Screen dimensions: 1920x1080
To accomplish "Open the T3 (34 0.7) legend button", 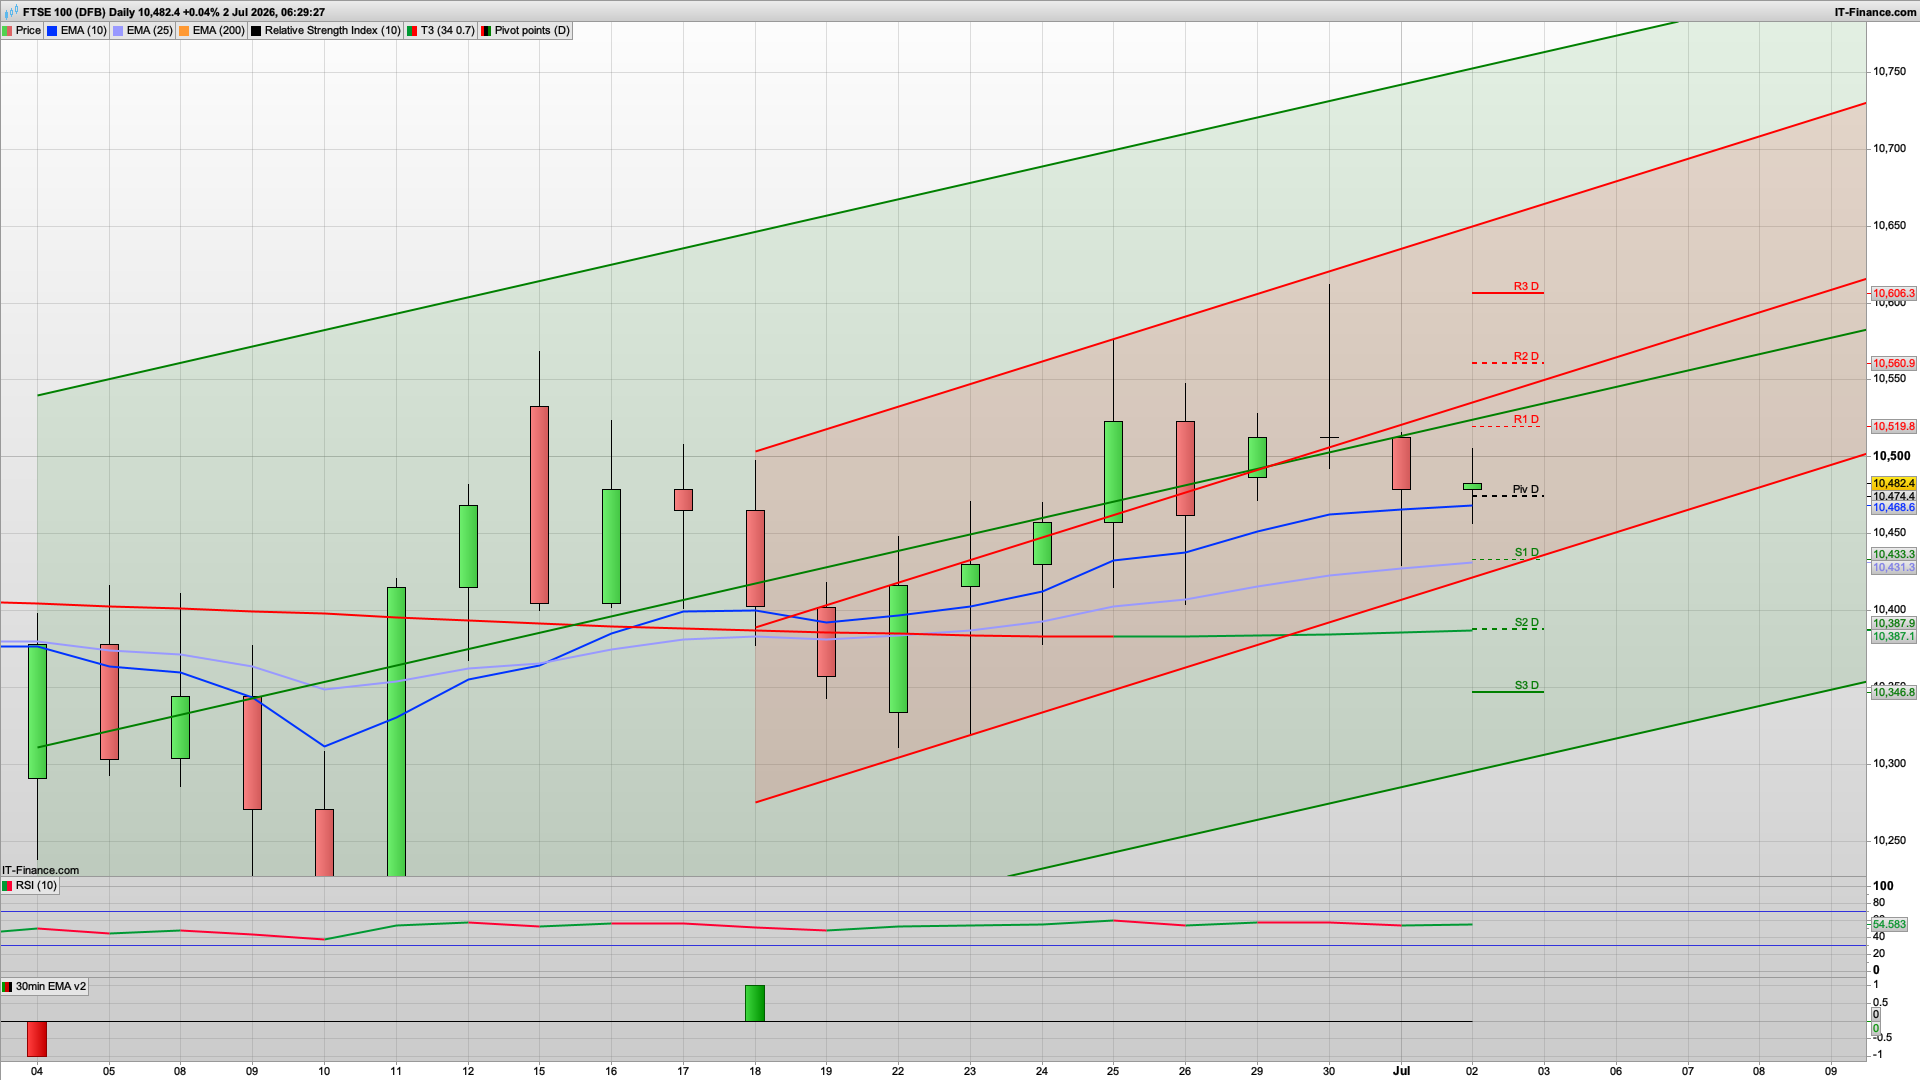I will pyautogui.click(x=441, y=31).
